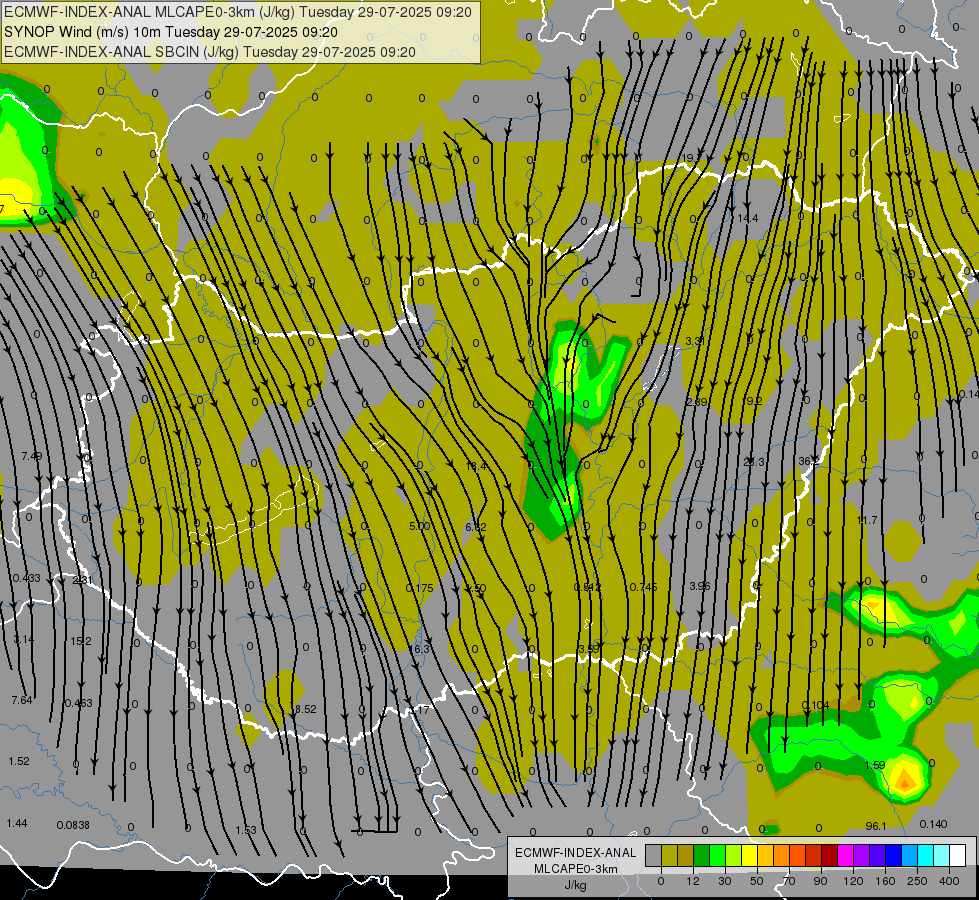
Task: Click the MLCAPE0-3km label beside the color bar
Action: (576, 868)
